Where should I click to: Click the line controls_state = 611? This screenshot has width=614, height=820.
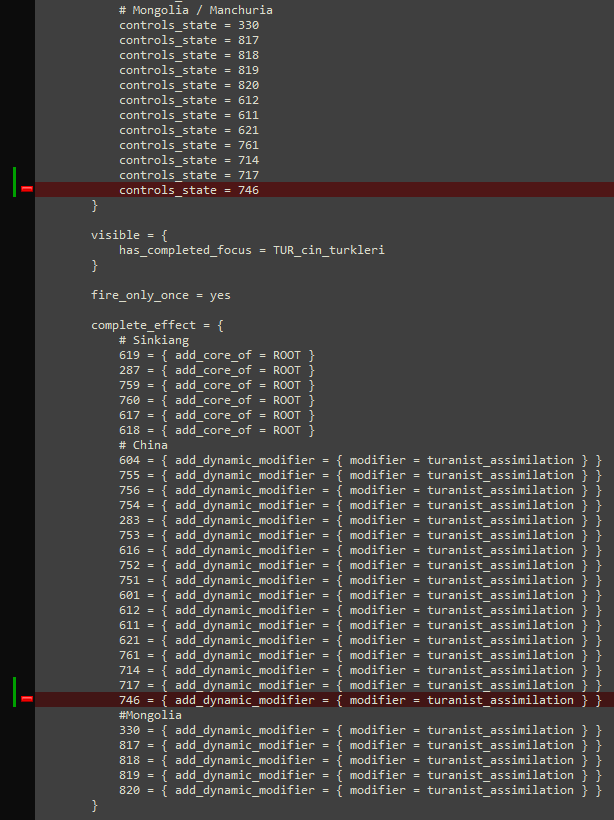[189, 115]
